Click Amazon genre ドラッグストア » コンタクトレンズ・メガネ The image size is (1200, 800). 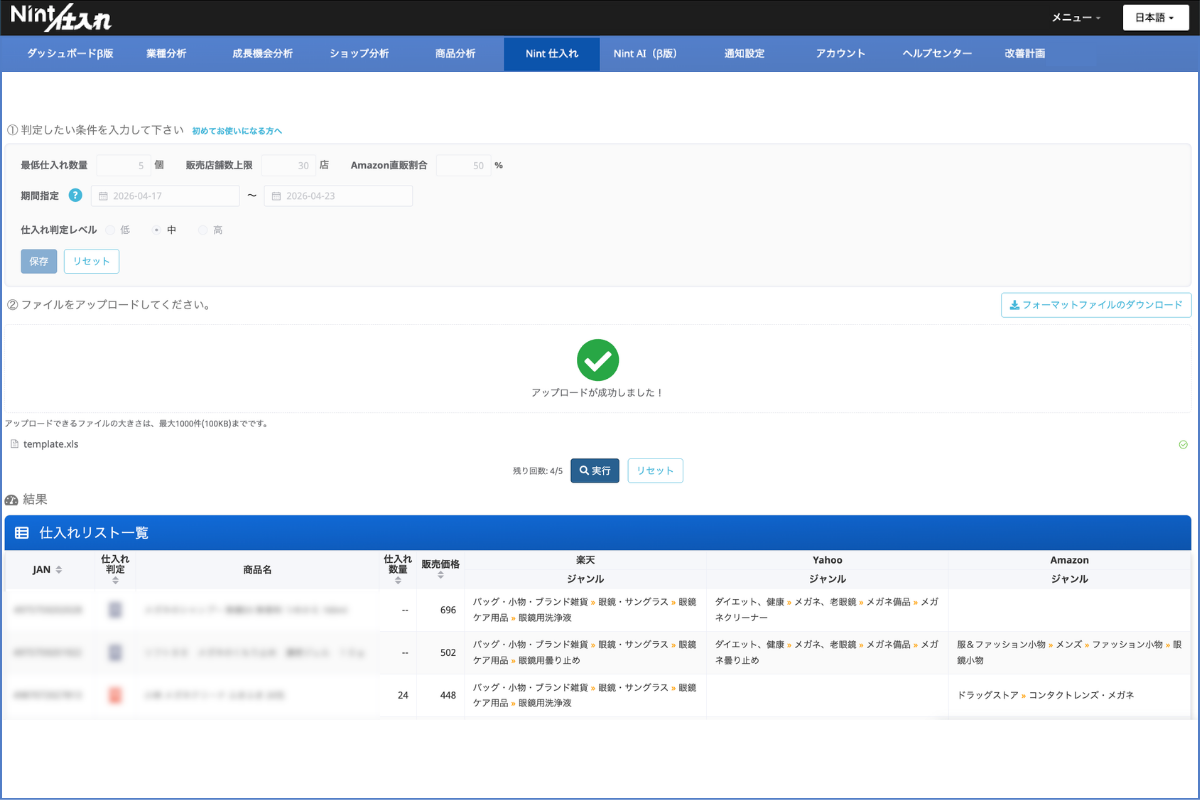(1046, 695)
